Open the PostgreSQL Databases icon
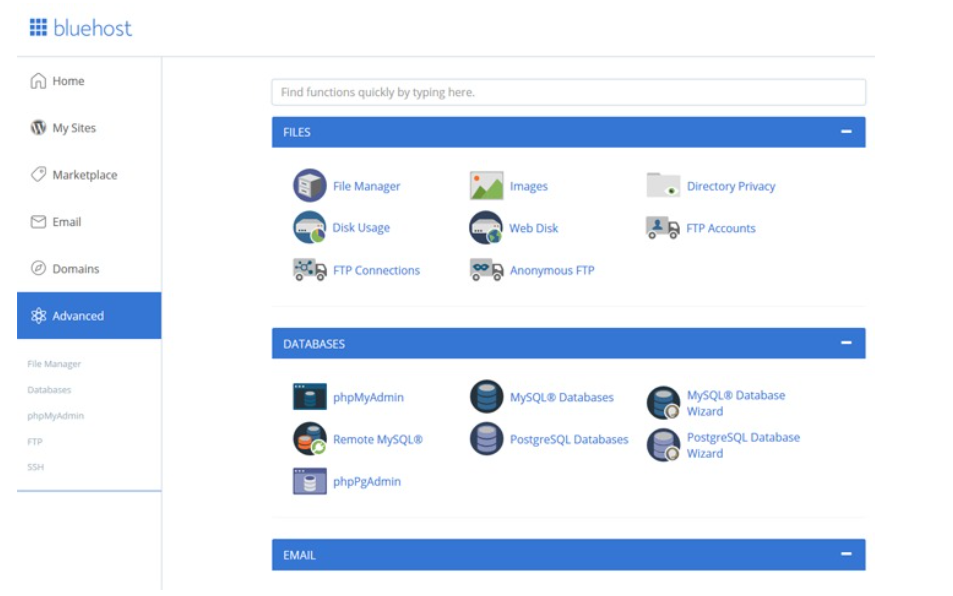Viewport: 953px width, 596px height. tap(486, 439)
